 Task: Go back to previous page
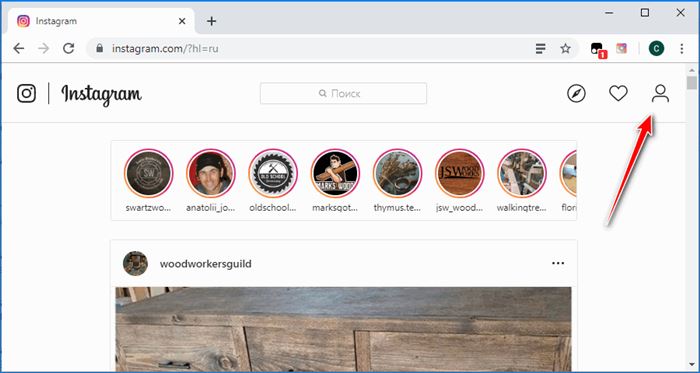[x=19, y=48]
